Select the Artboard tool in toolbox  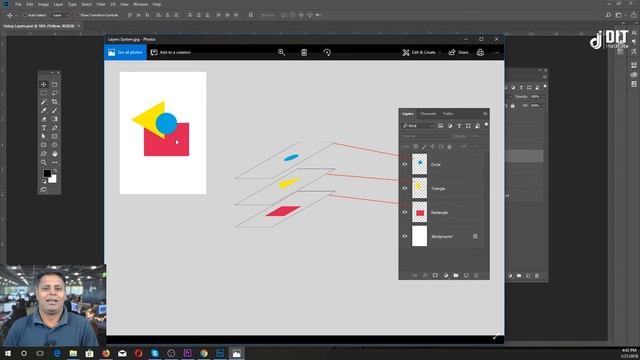55,84
